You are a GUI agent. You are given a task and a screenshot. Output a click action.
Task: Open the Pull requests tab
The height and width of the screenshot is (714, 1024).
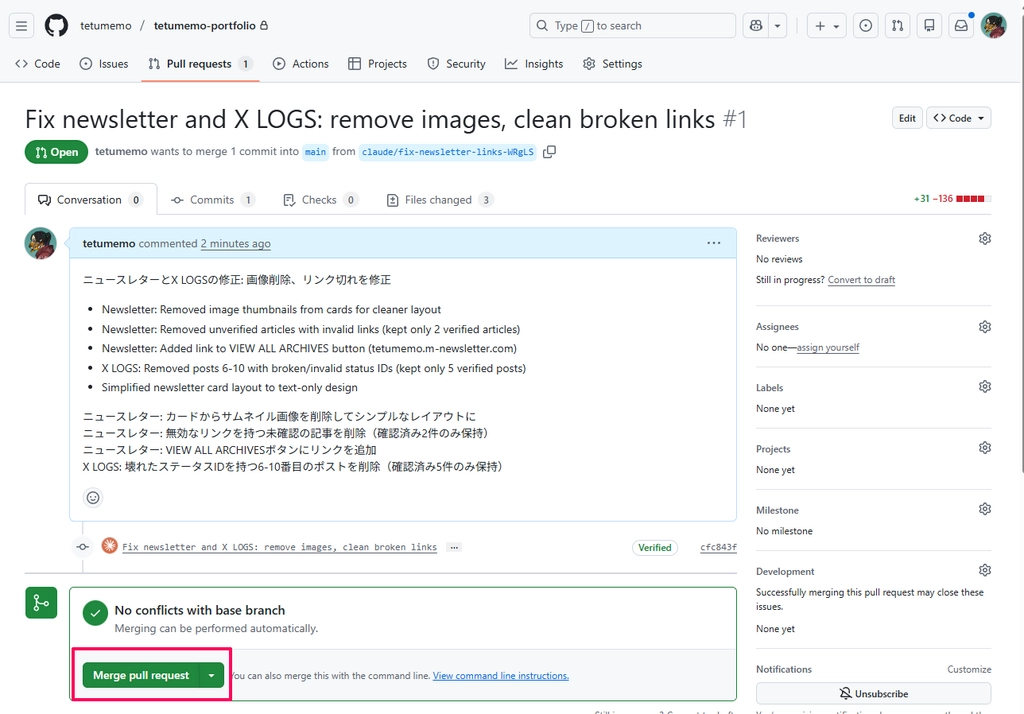click(x=200, y=63)
